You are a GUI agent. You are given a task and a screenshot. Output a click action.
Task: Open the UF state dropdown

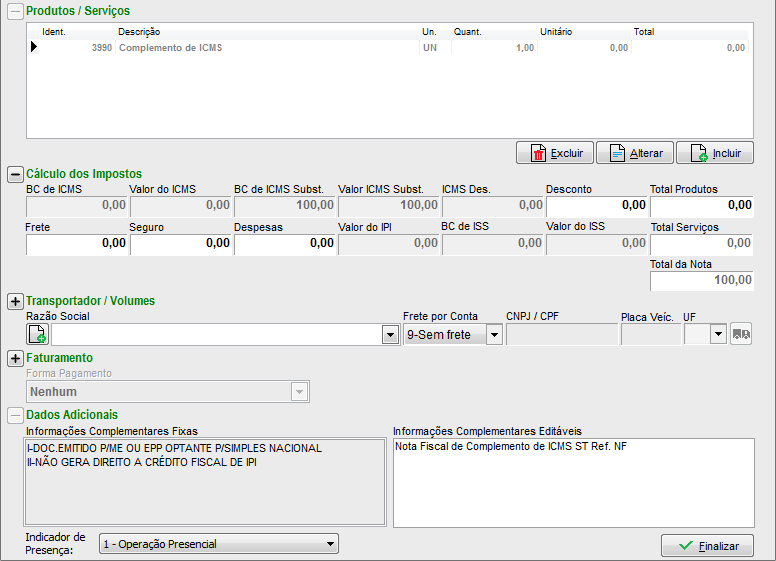(717, 335)
